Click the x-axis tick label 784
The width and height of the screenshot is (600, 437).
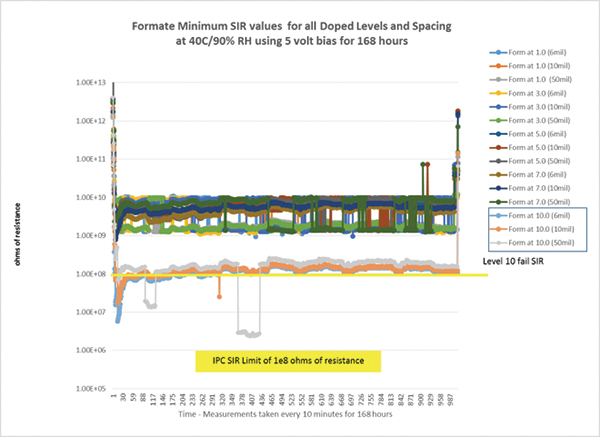coord(381,400)
